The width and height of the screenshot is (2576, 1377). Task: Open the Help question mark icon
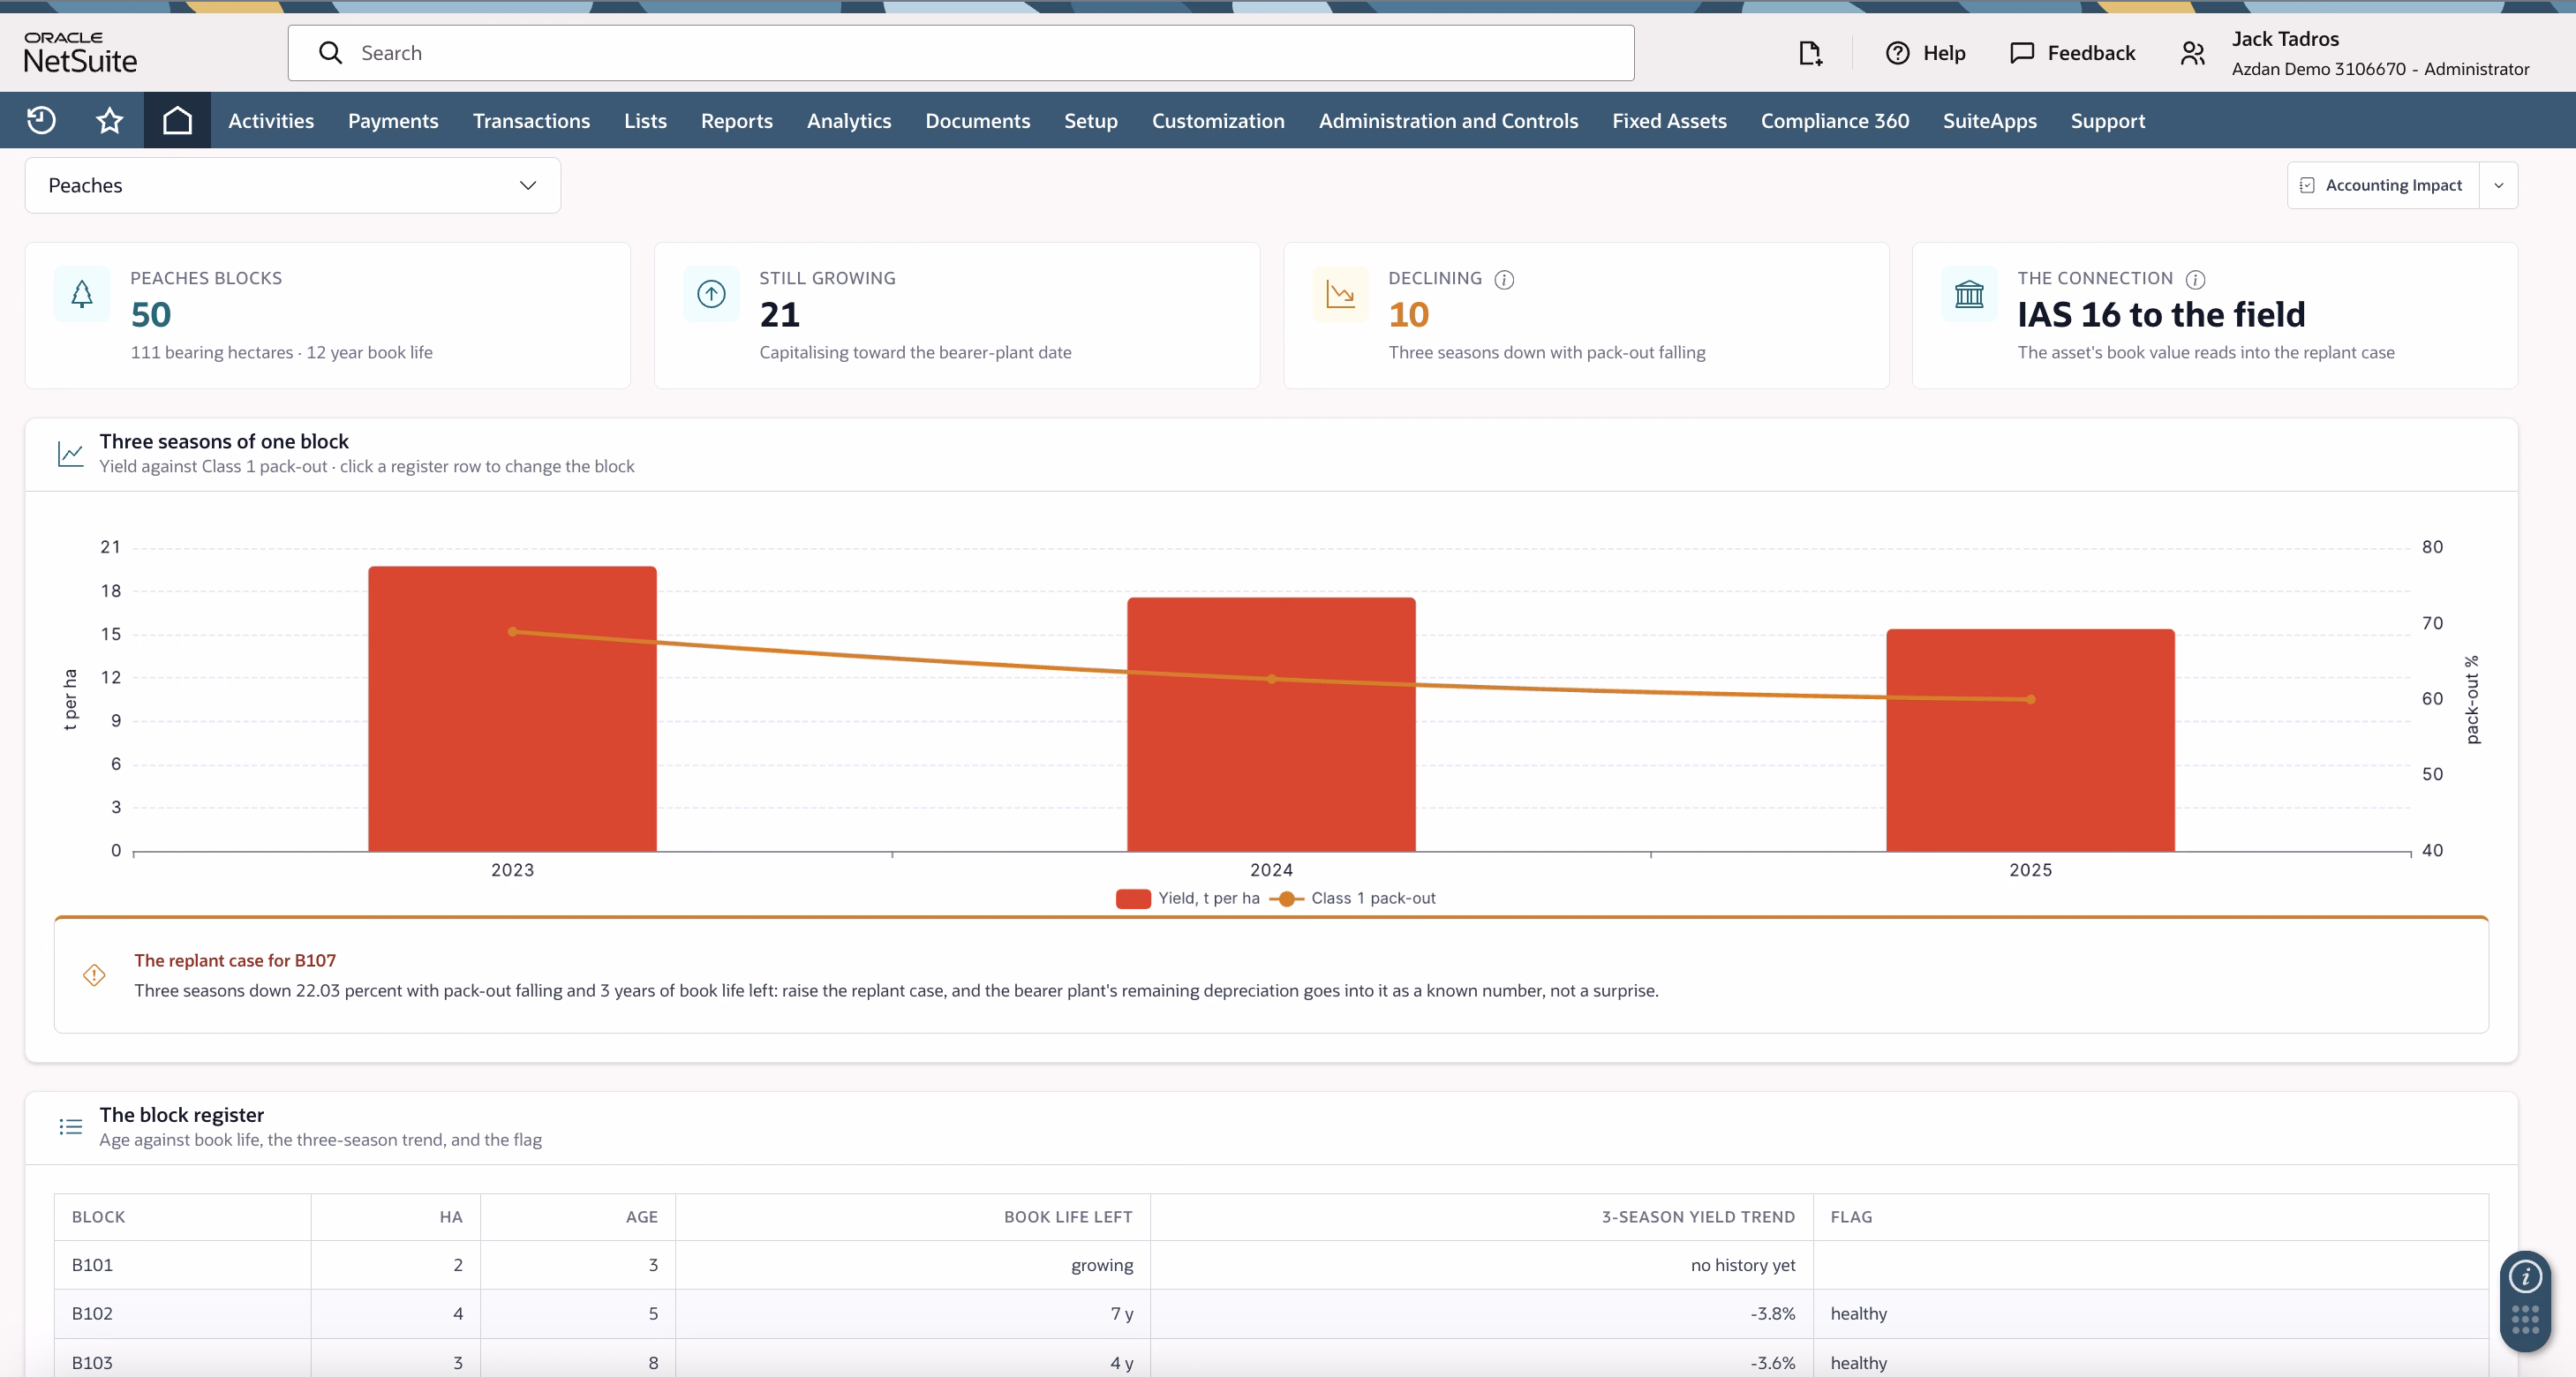[x=1897, y=53]
